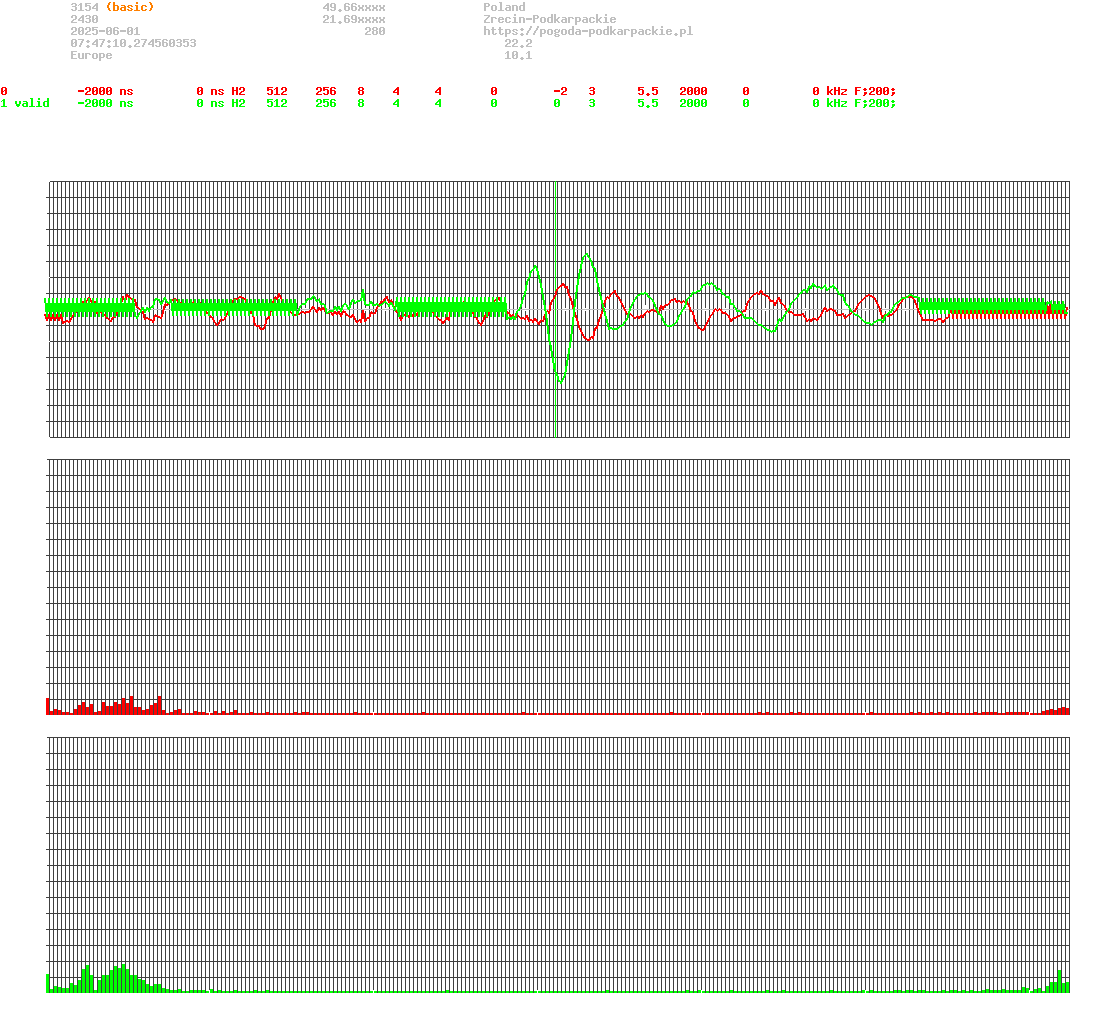Image resolution: width=1095 pixels, height=1015 pixels.
Task: Click the green "256" value
Action: [x=325, y=103]
